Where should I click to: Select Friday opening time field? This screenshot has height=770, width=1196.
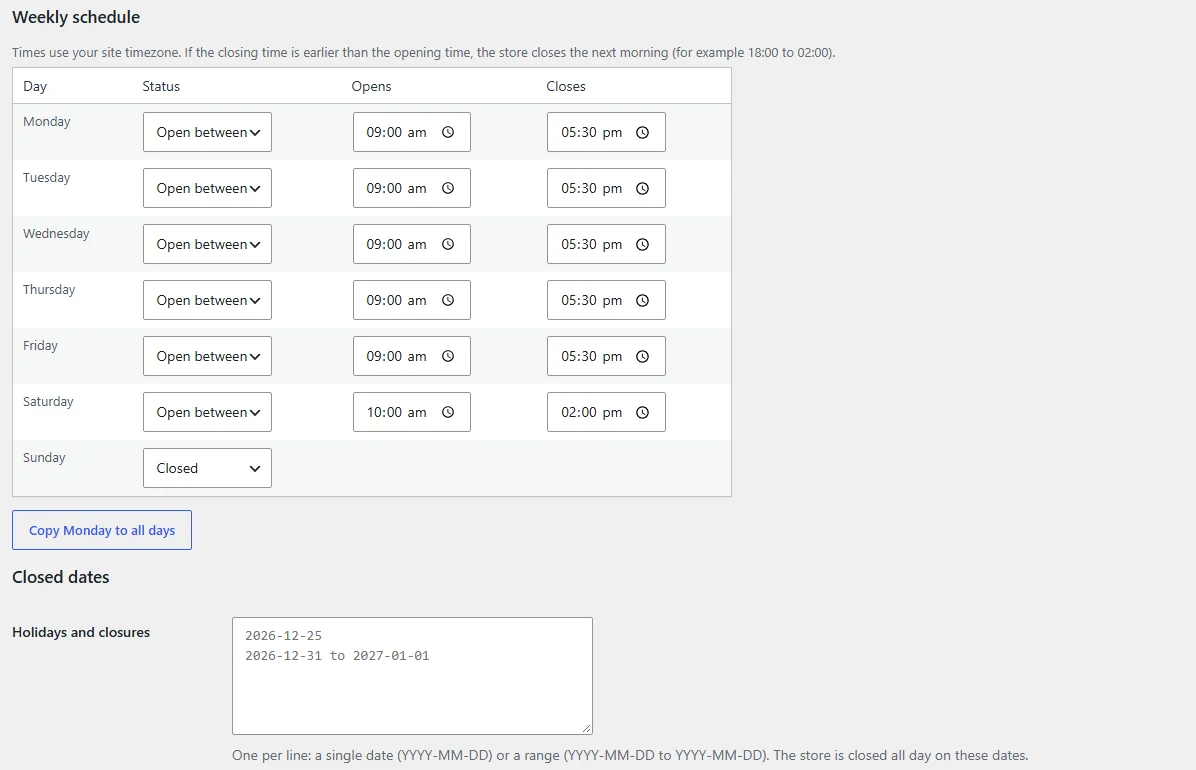click(412, 356)
